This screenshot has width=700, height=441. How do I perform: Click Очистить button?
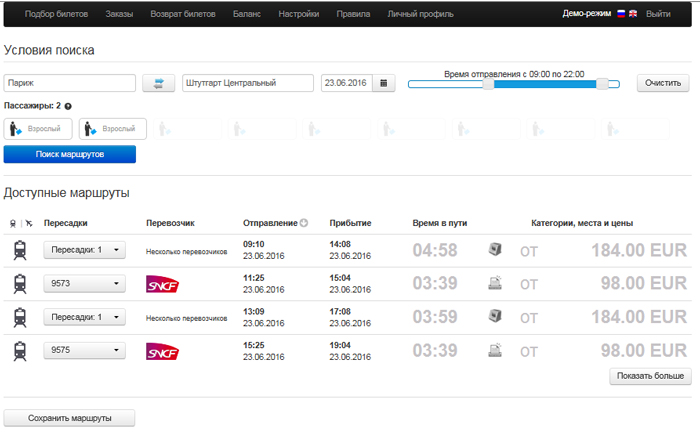[x=663, y=83]
